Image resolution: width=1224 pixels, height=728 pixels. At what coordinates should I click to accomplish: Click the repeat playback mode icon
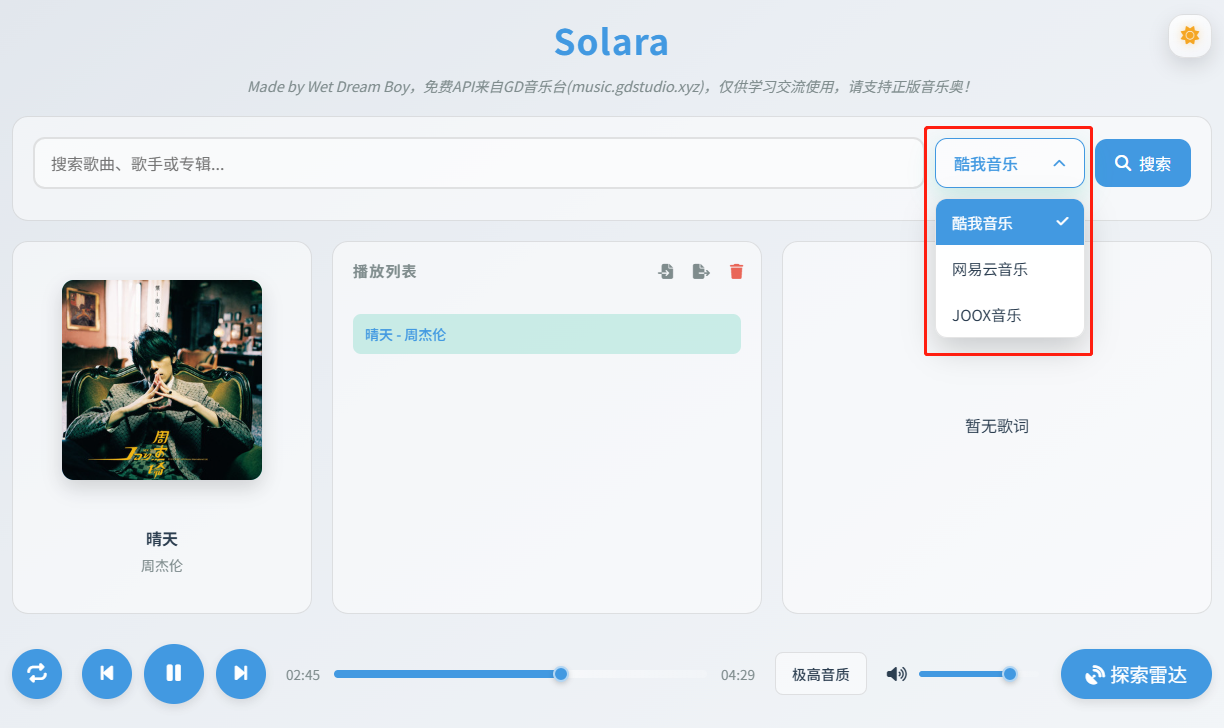[37, 673]
